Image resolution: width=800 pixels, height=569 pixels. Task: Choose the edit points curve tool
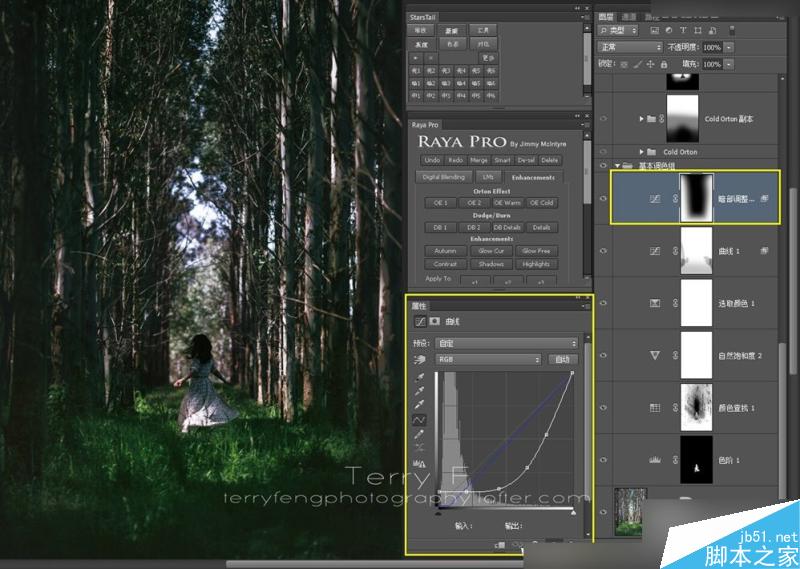click(x=419, y=419)
